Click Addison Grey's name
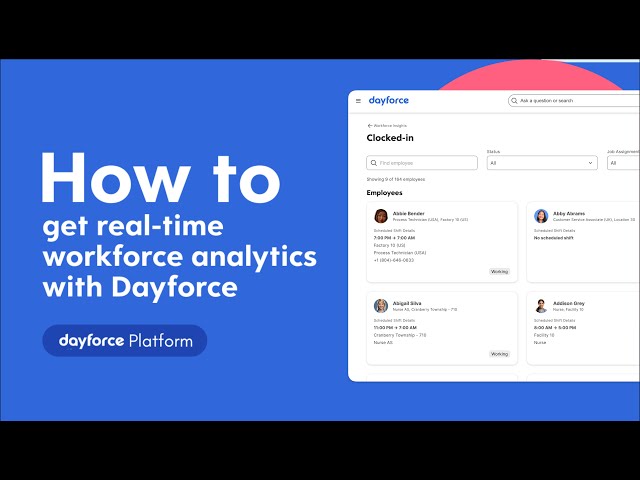The height and width of the screenshot is (480, 640). click(569, 303)
